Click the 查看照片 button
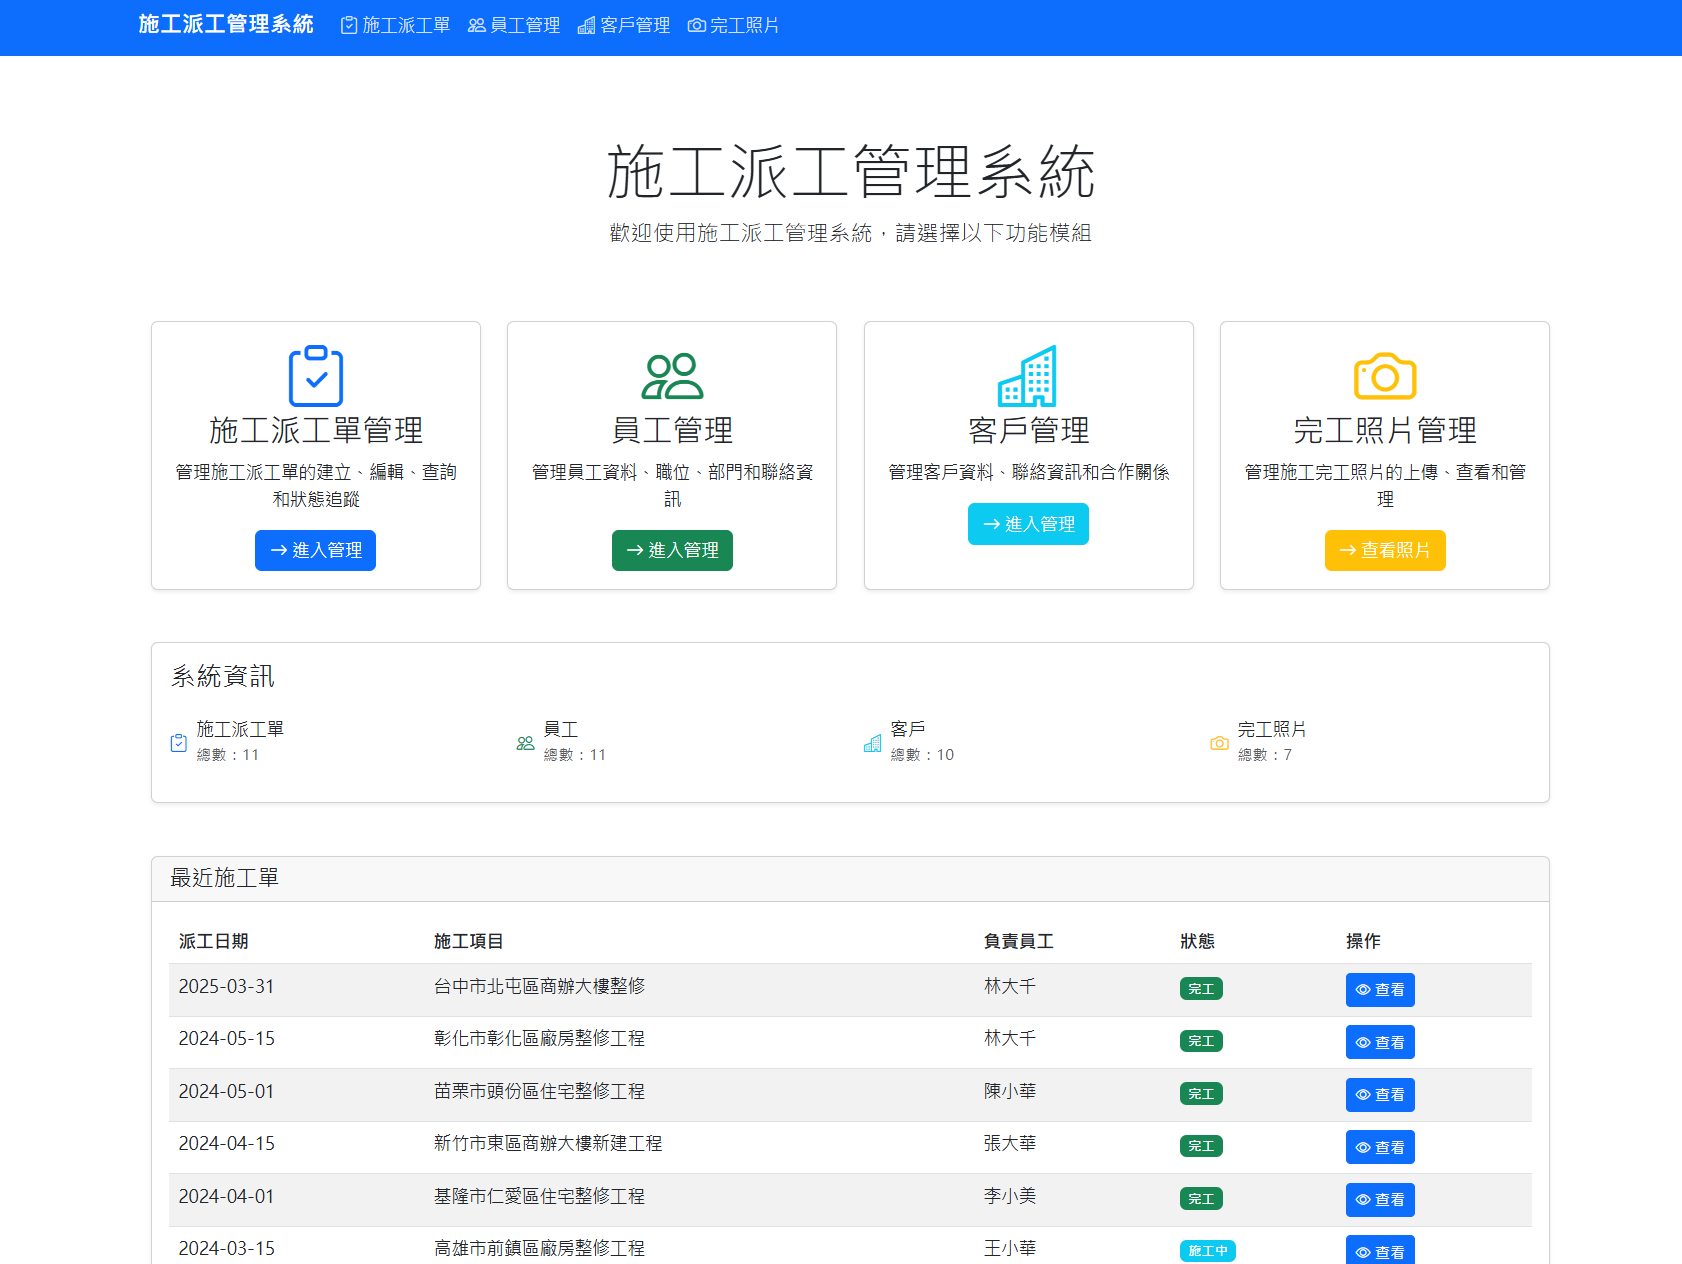 (1384, 550)
